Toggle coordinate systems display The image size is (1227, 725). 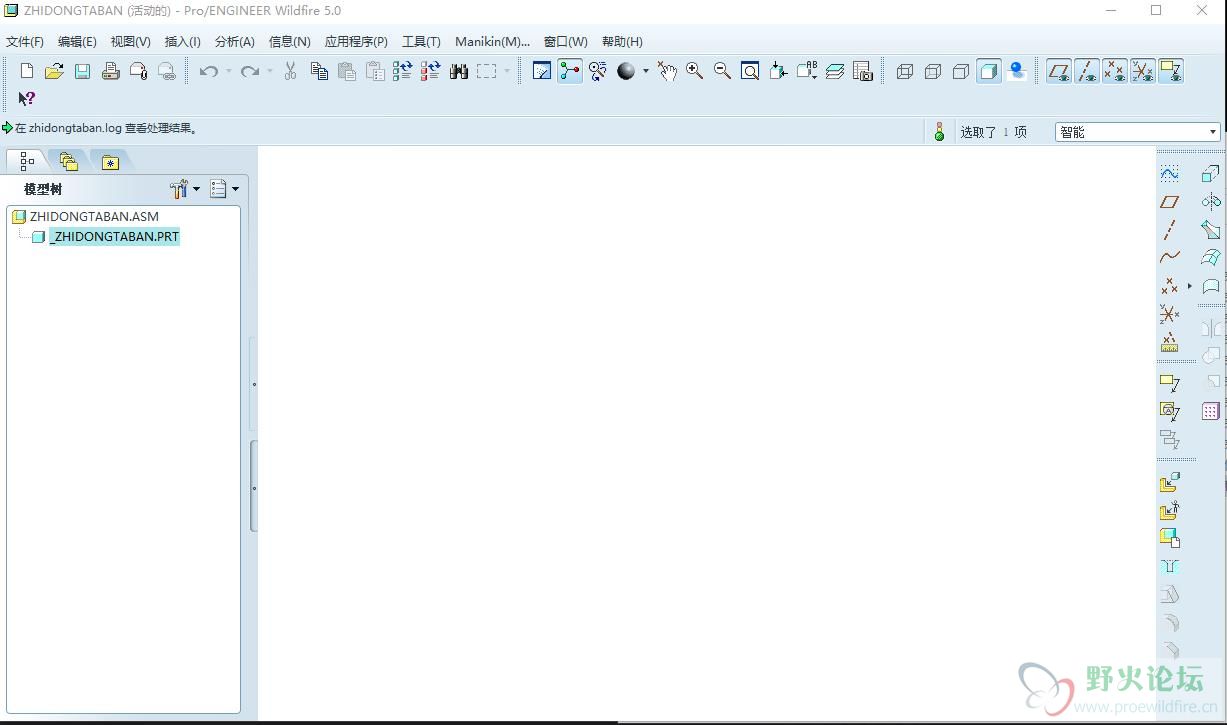pyautogui.click(x=1143, y=71)
